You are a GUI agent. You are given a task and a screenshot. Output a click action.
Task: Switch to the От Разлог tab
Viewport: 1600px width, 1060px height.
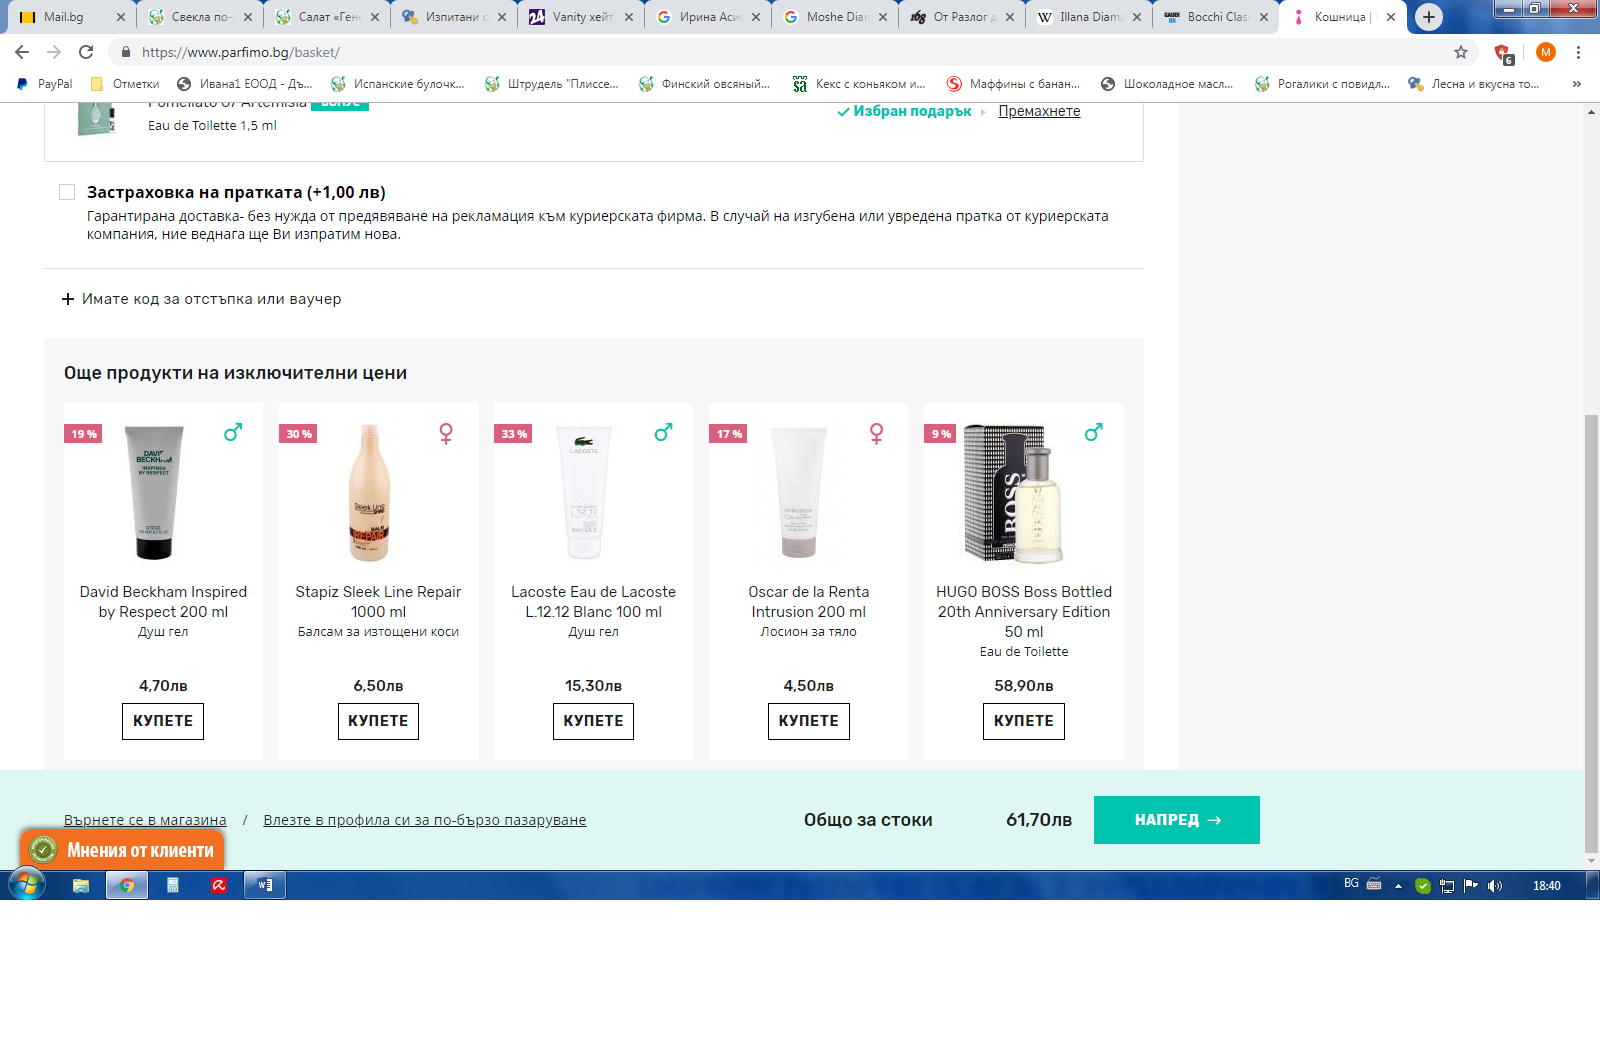pyautogui.click(x=964, y=17)
